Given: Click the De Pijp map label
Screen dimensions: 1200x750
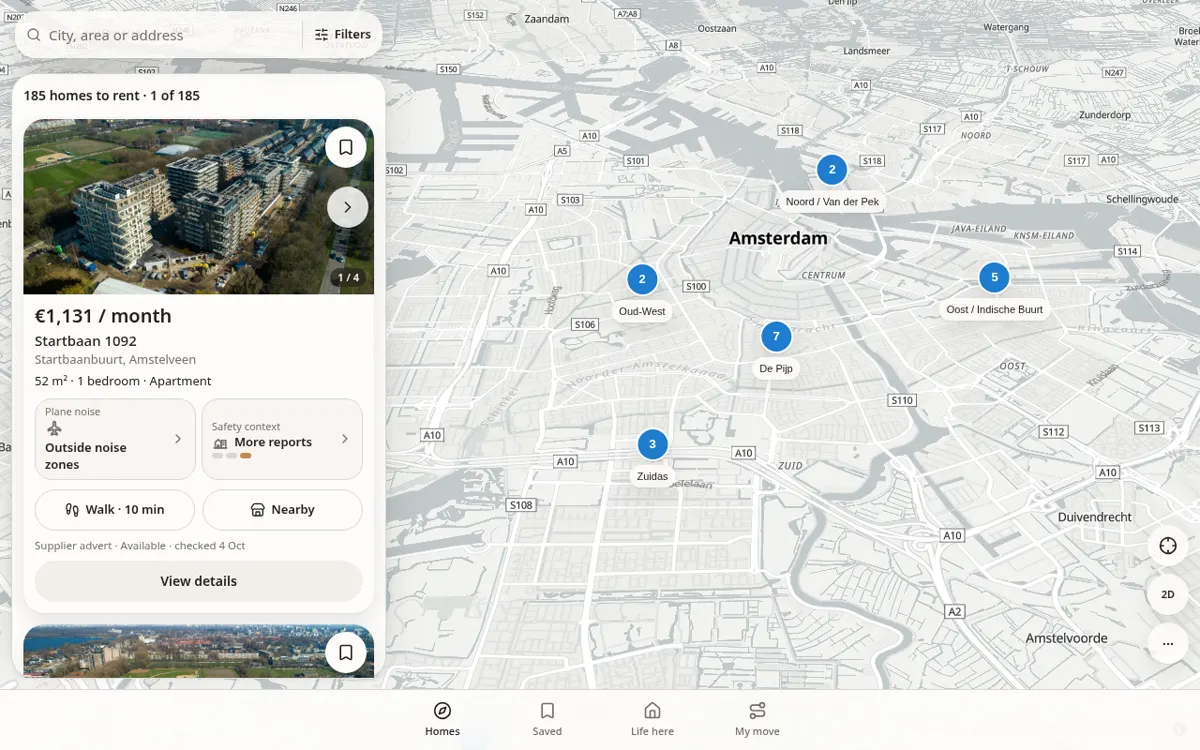Looking at the screenshot, I should tap(776, 369).
